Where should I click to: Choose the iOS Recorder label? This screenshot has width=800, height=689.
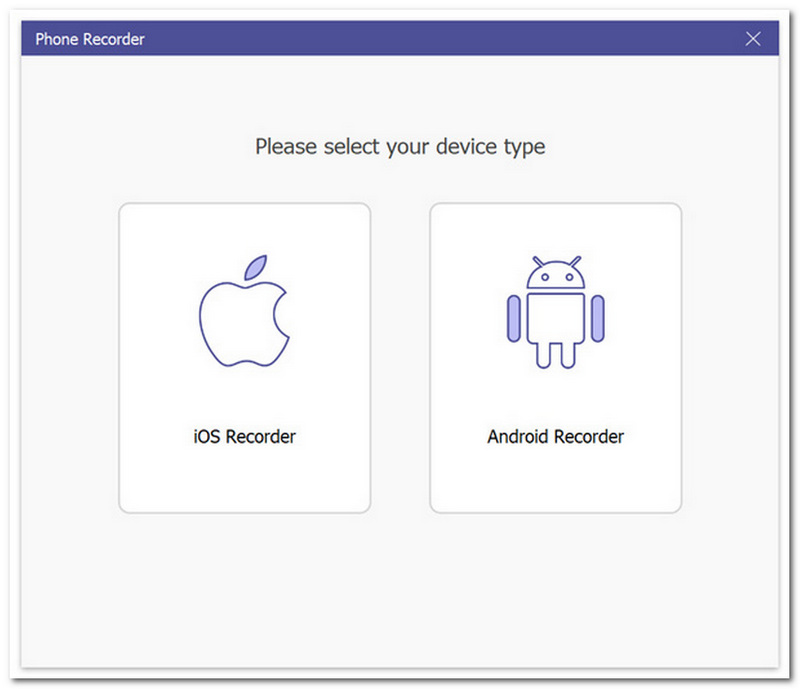(244, 437)
